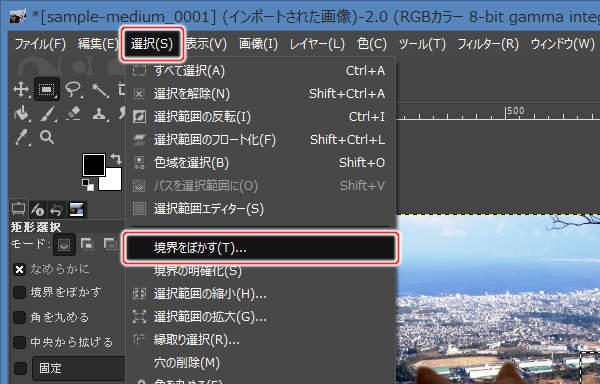Choose 選択範囲の反転(I) menu entry

click(x=260, y=117)
